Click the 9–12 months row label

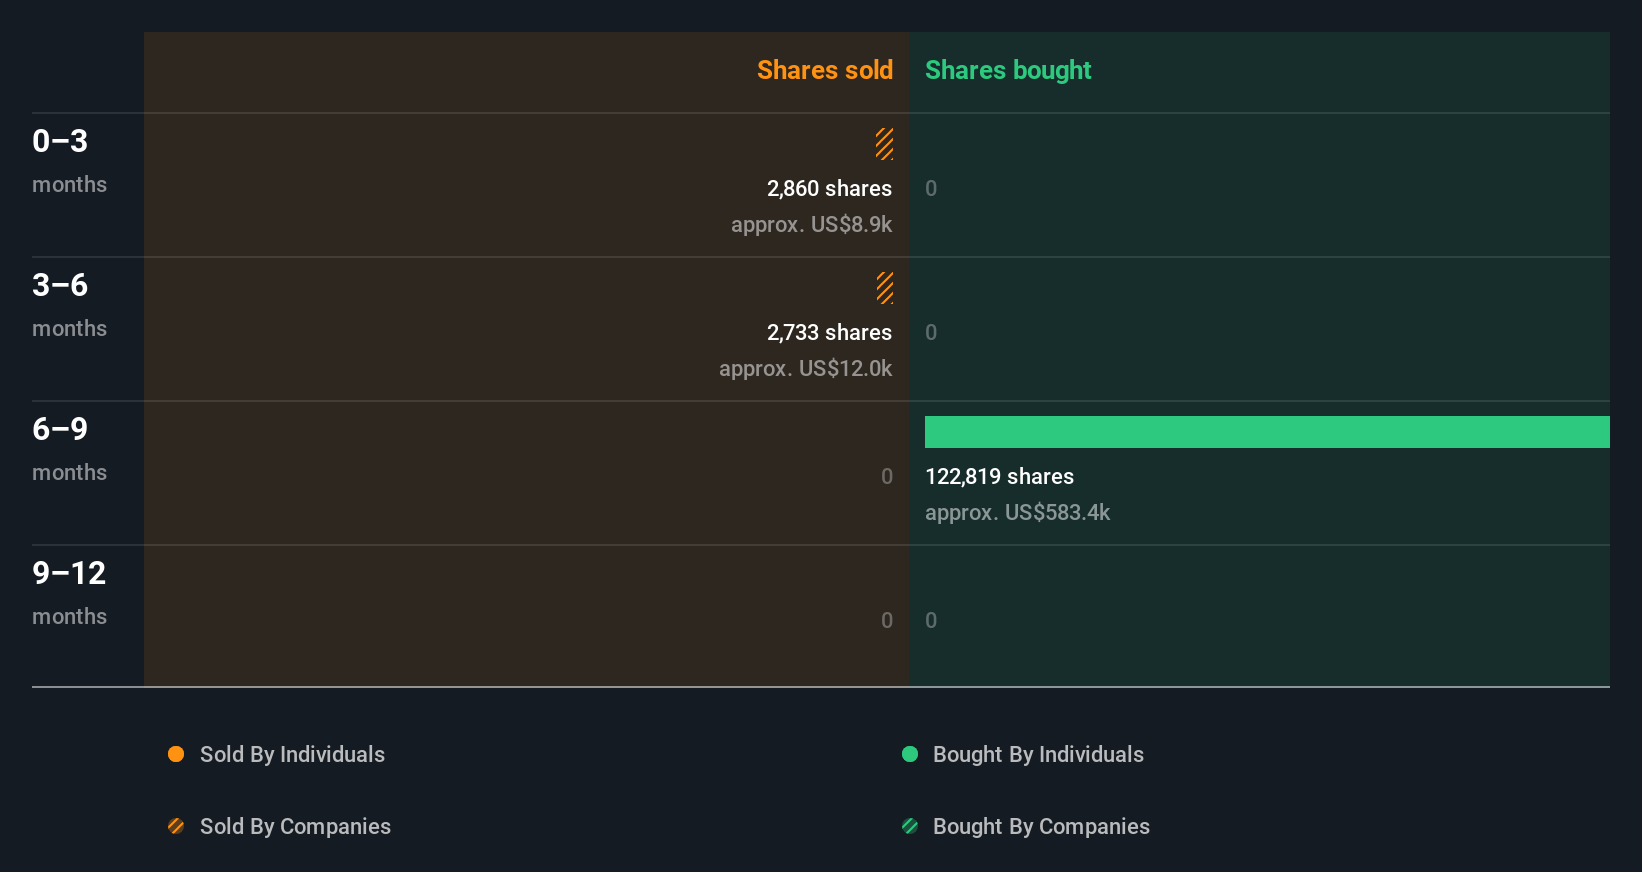pos(69,592)
